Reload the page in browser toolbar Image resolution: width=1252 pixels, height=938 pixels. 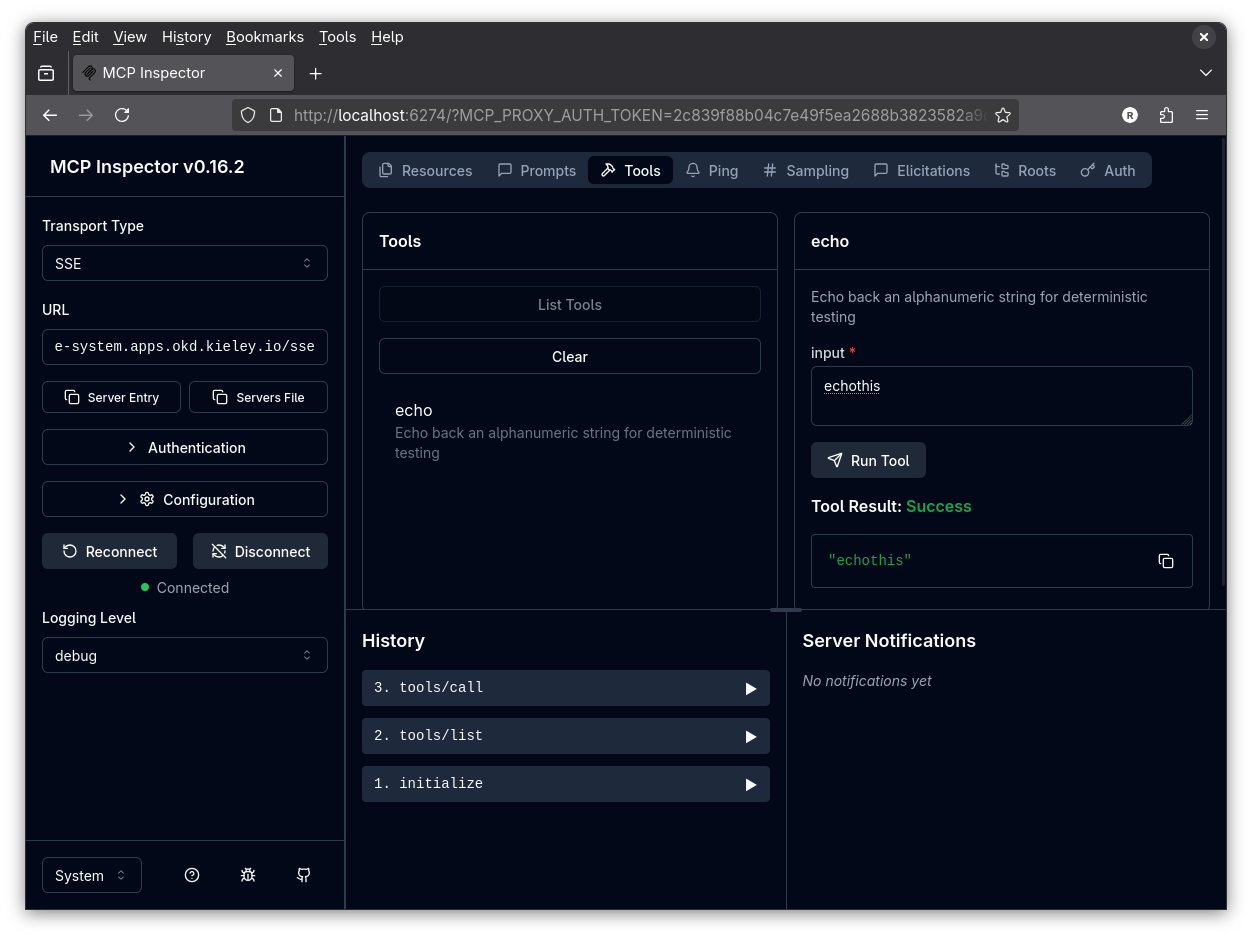[122, 115]
